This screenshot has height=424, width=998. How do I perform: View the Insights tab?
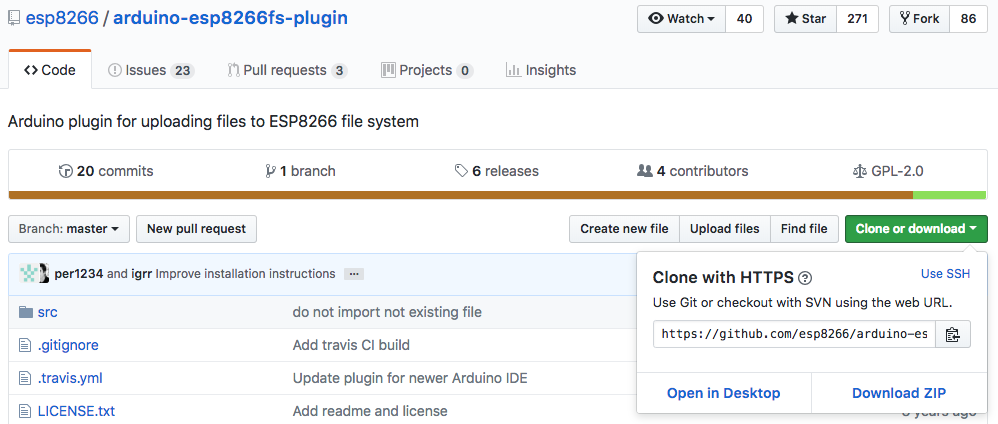(541, 70)
